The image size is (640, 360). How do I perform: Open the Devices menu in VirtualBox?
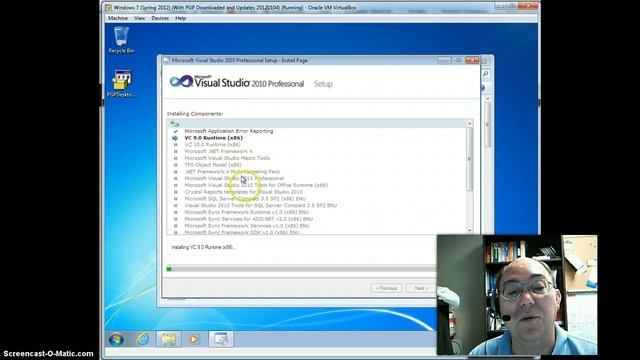[x=160, y=18]
